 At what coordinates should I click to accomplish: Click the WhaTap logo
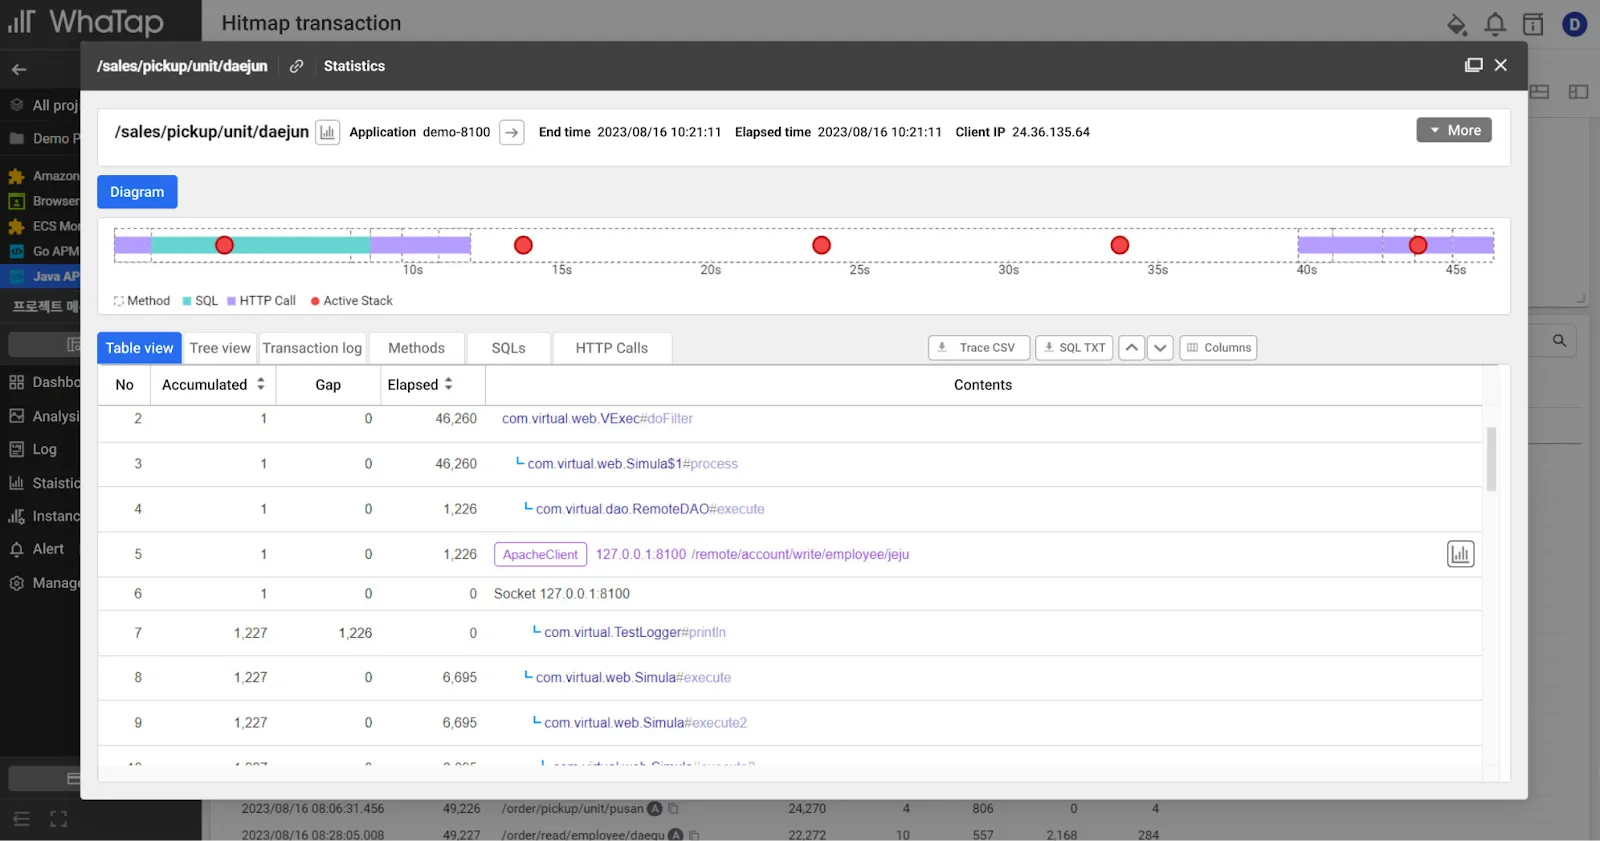click(x=87, y=22)
